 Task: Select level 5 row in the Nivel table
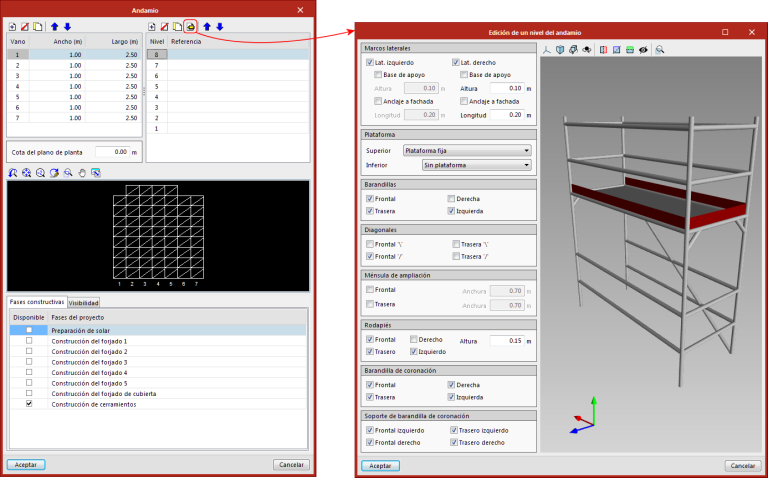coord(155,86)
